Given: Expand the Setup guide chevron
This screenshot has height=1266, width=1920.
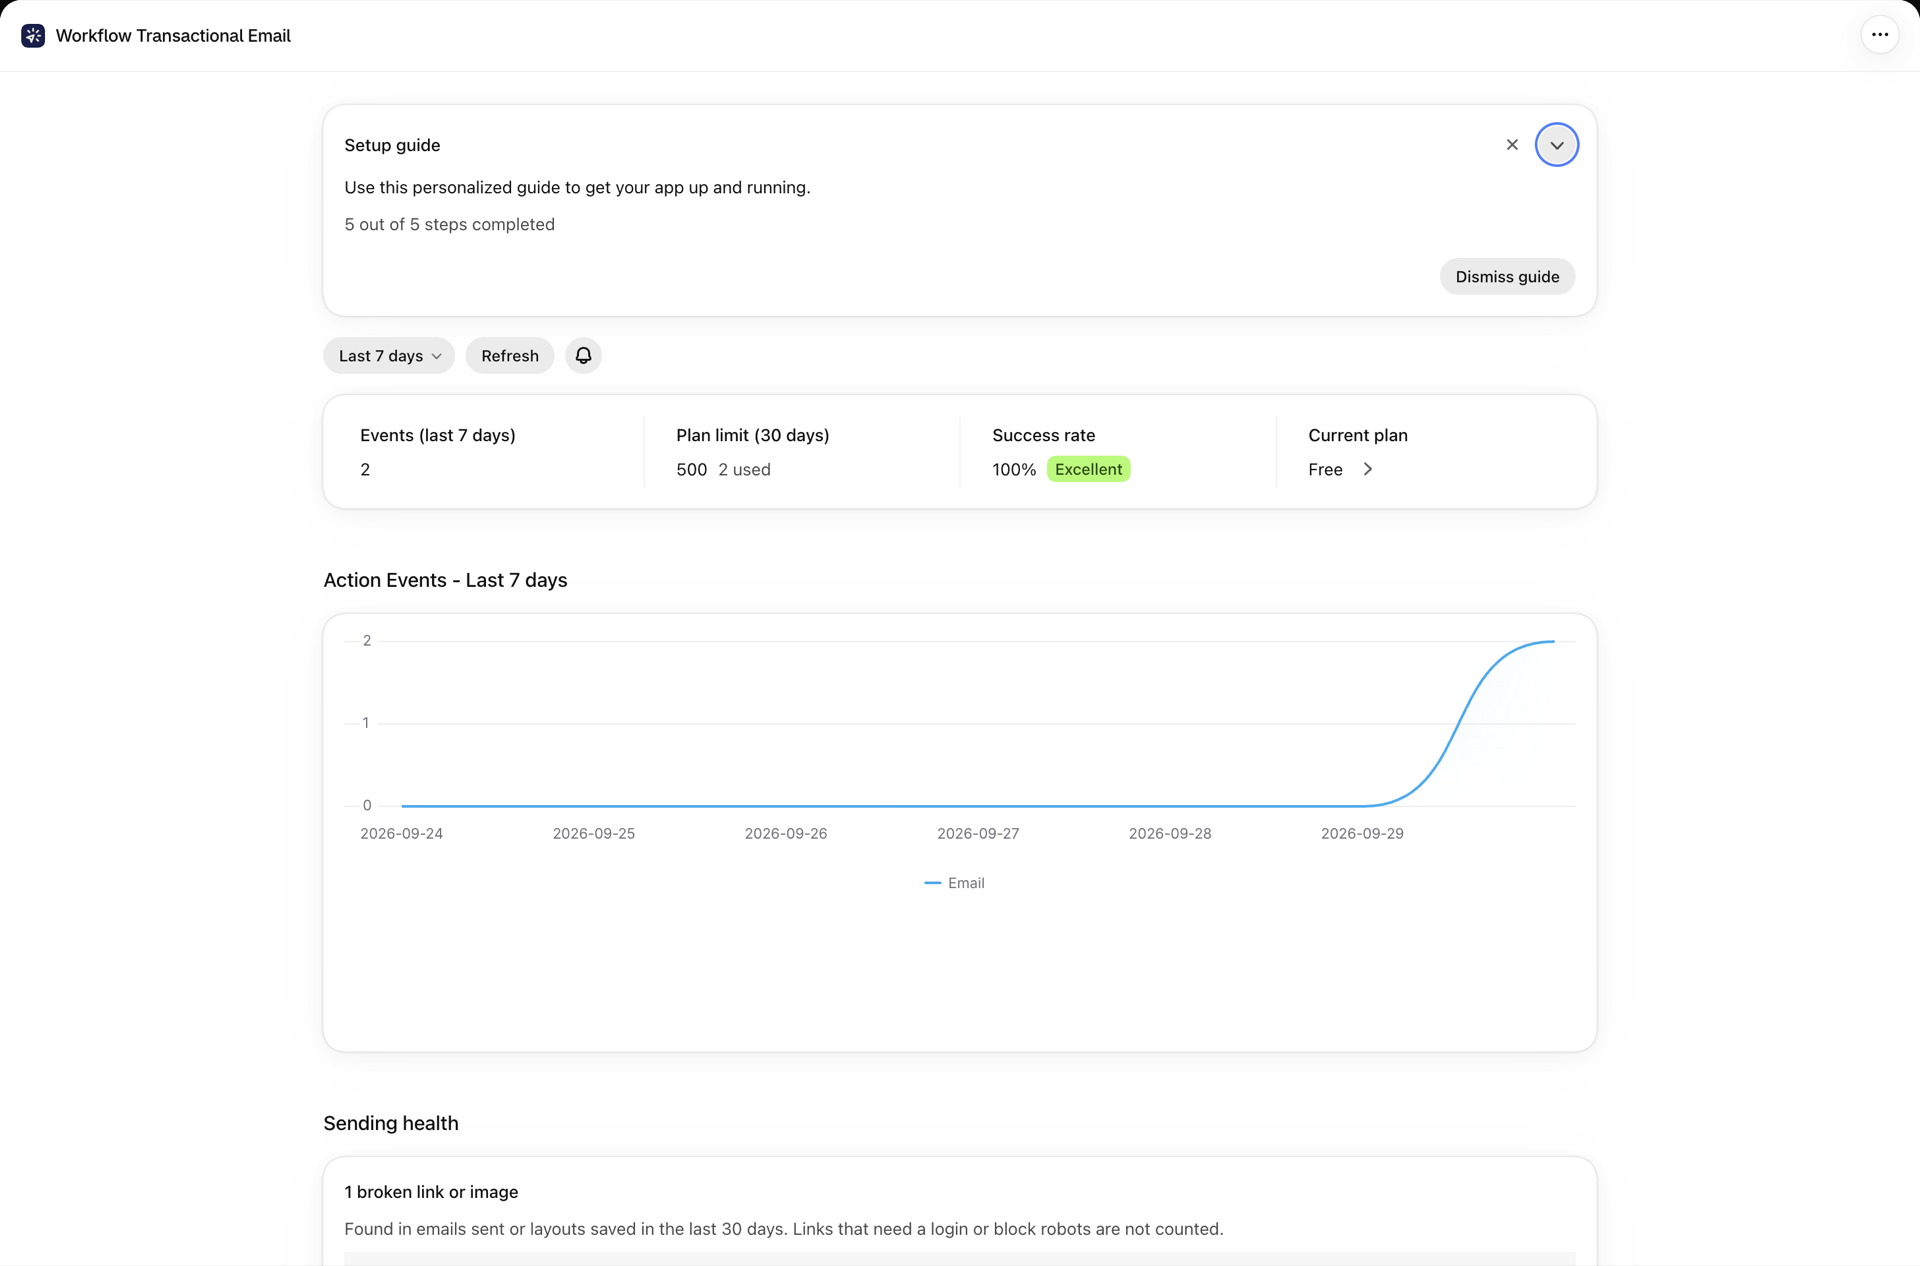Looking at the screenshot, I should tap(1557, 145).
